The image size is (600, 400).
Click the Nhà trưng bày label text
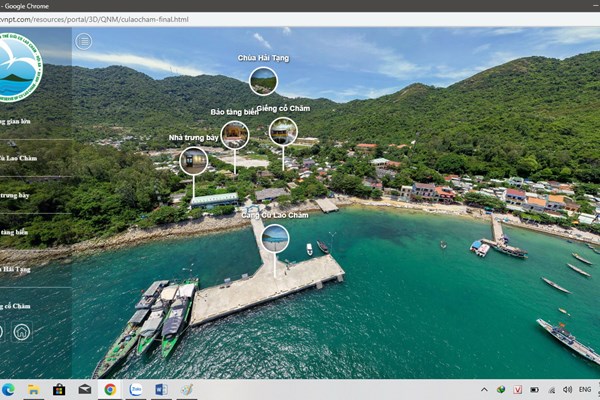[194, 138]
